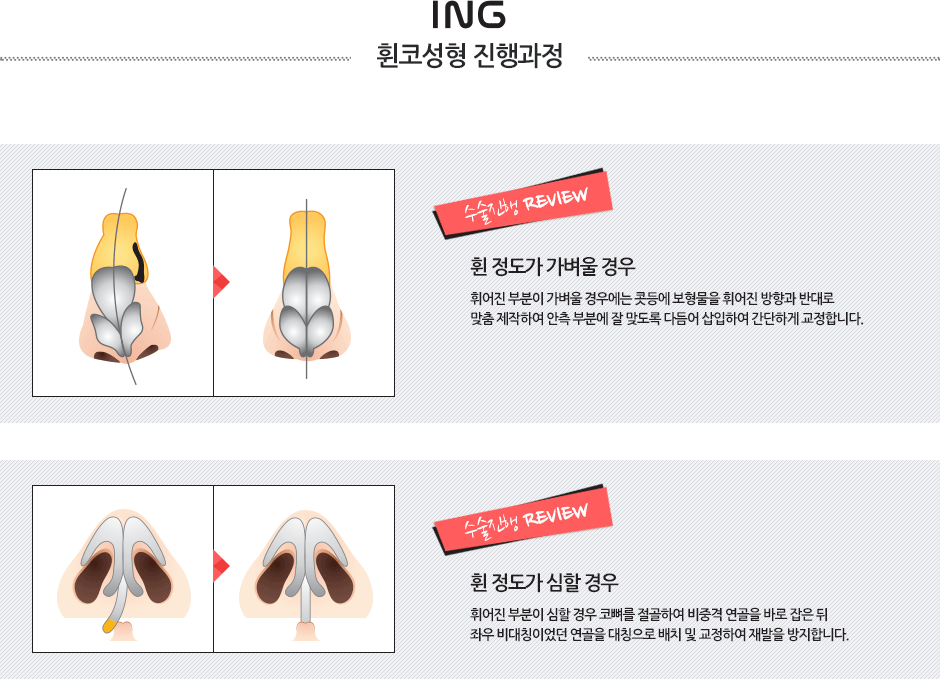Screen dimensions: 940x679
Task: Click the lower 수술진행 REVIEW red ribbon
Action: [x=523, y=520]
